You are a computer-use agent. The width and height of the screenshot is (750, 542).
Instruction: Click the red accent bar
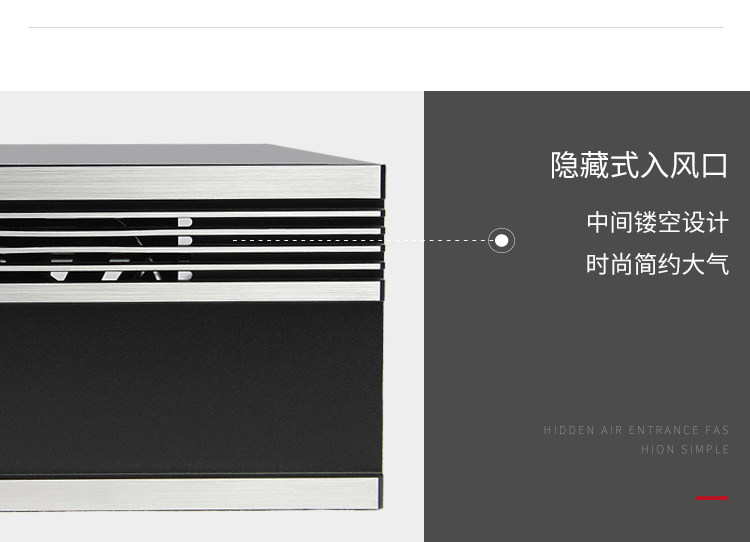(711, 498)
